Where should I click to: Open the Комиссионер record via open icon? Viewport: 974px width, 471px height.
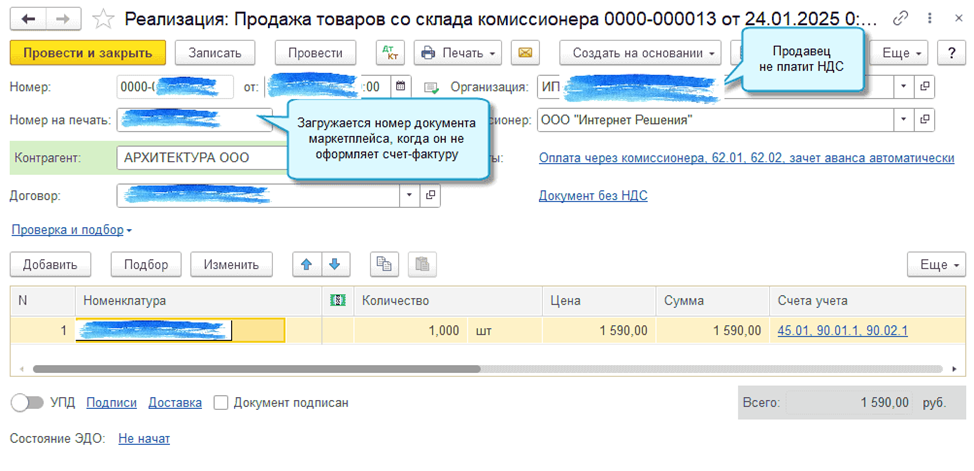tap(924, 120)
